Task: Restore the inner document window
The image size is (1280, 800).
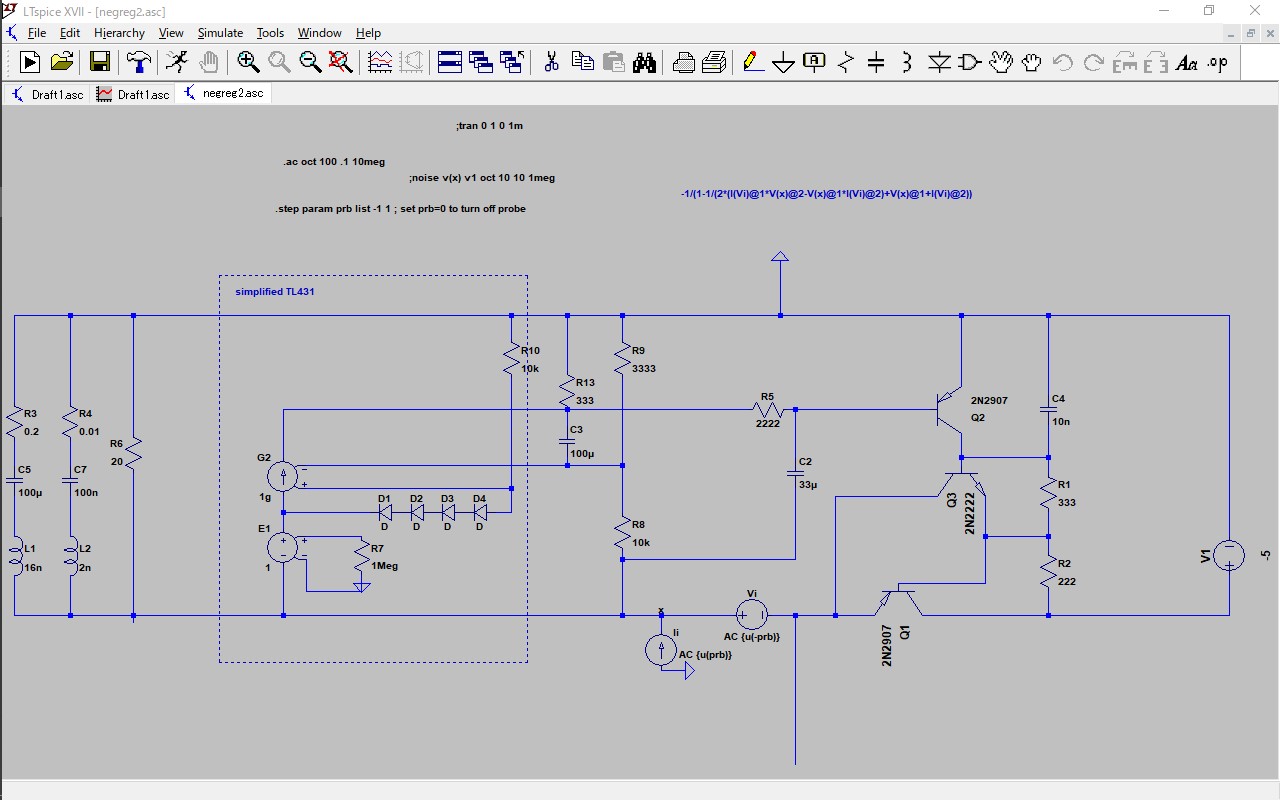Action: click(1250, 33)
